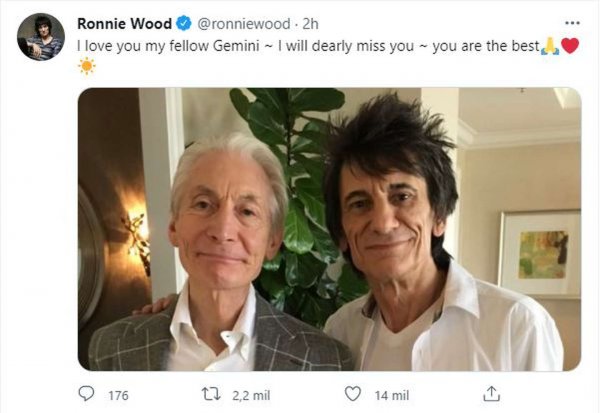Click the praying hands emoji
The width and height of the screenshot is (600, 413).
coord(550,46)
